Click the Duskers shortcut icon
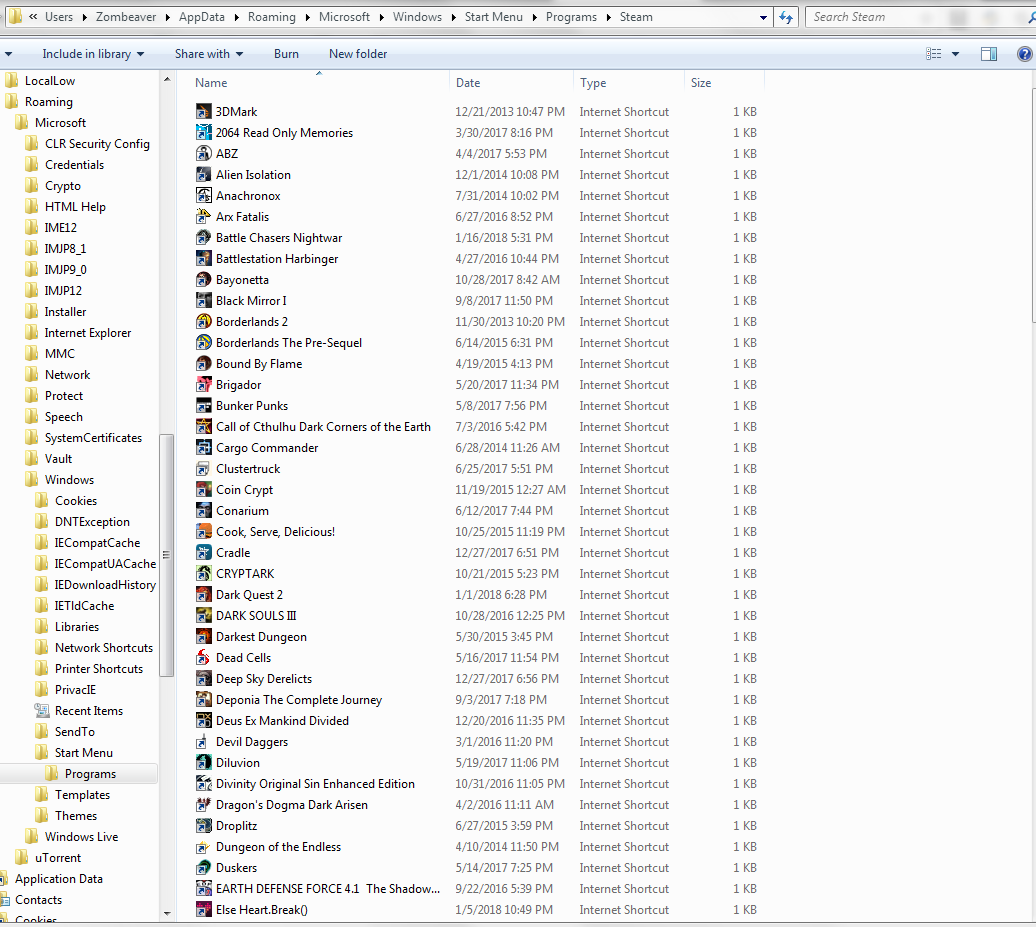This screenshot has width=1036, height=927. (x=204, y=868)
